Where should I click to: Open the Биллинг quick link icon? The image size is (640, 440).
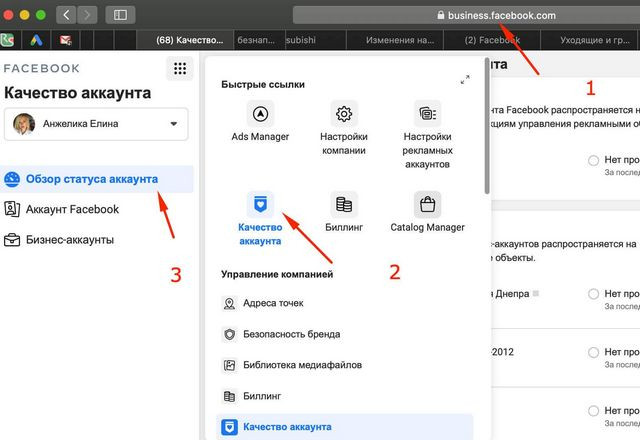pos(344,204)
